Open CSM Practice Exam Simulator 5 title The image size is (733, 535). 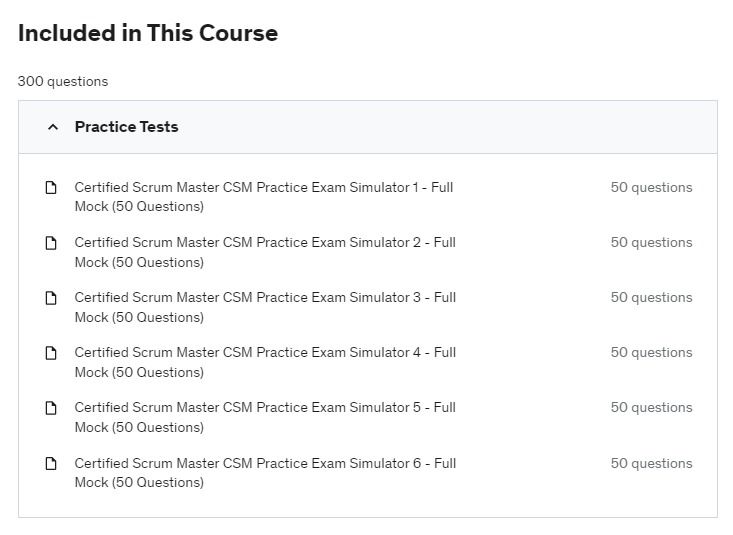coord(264,417)
